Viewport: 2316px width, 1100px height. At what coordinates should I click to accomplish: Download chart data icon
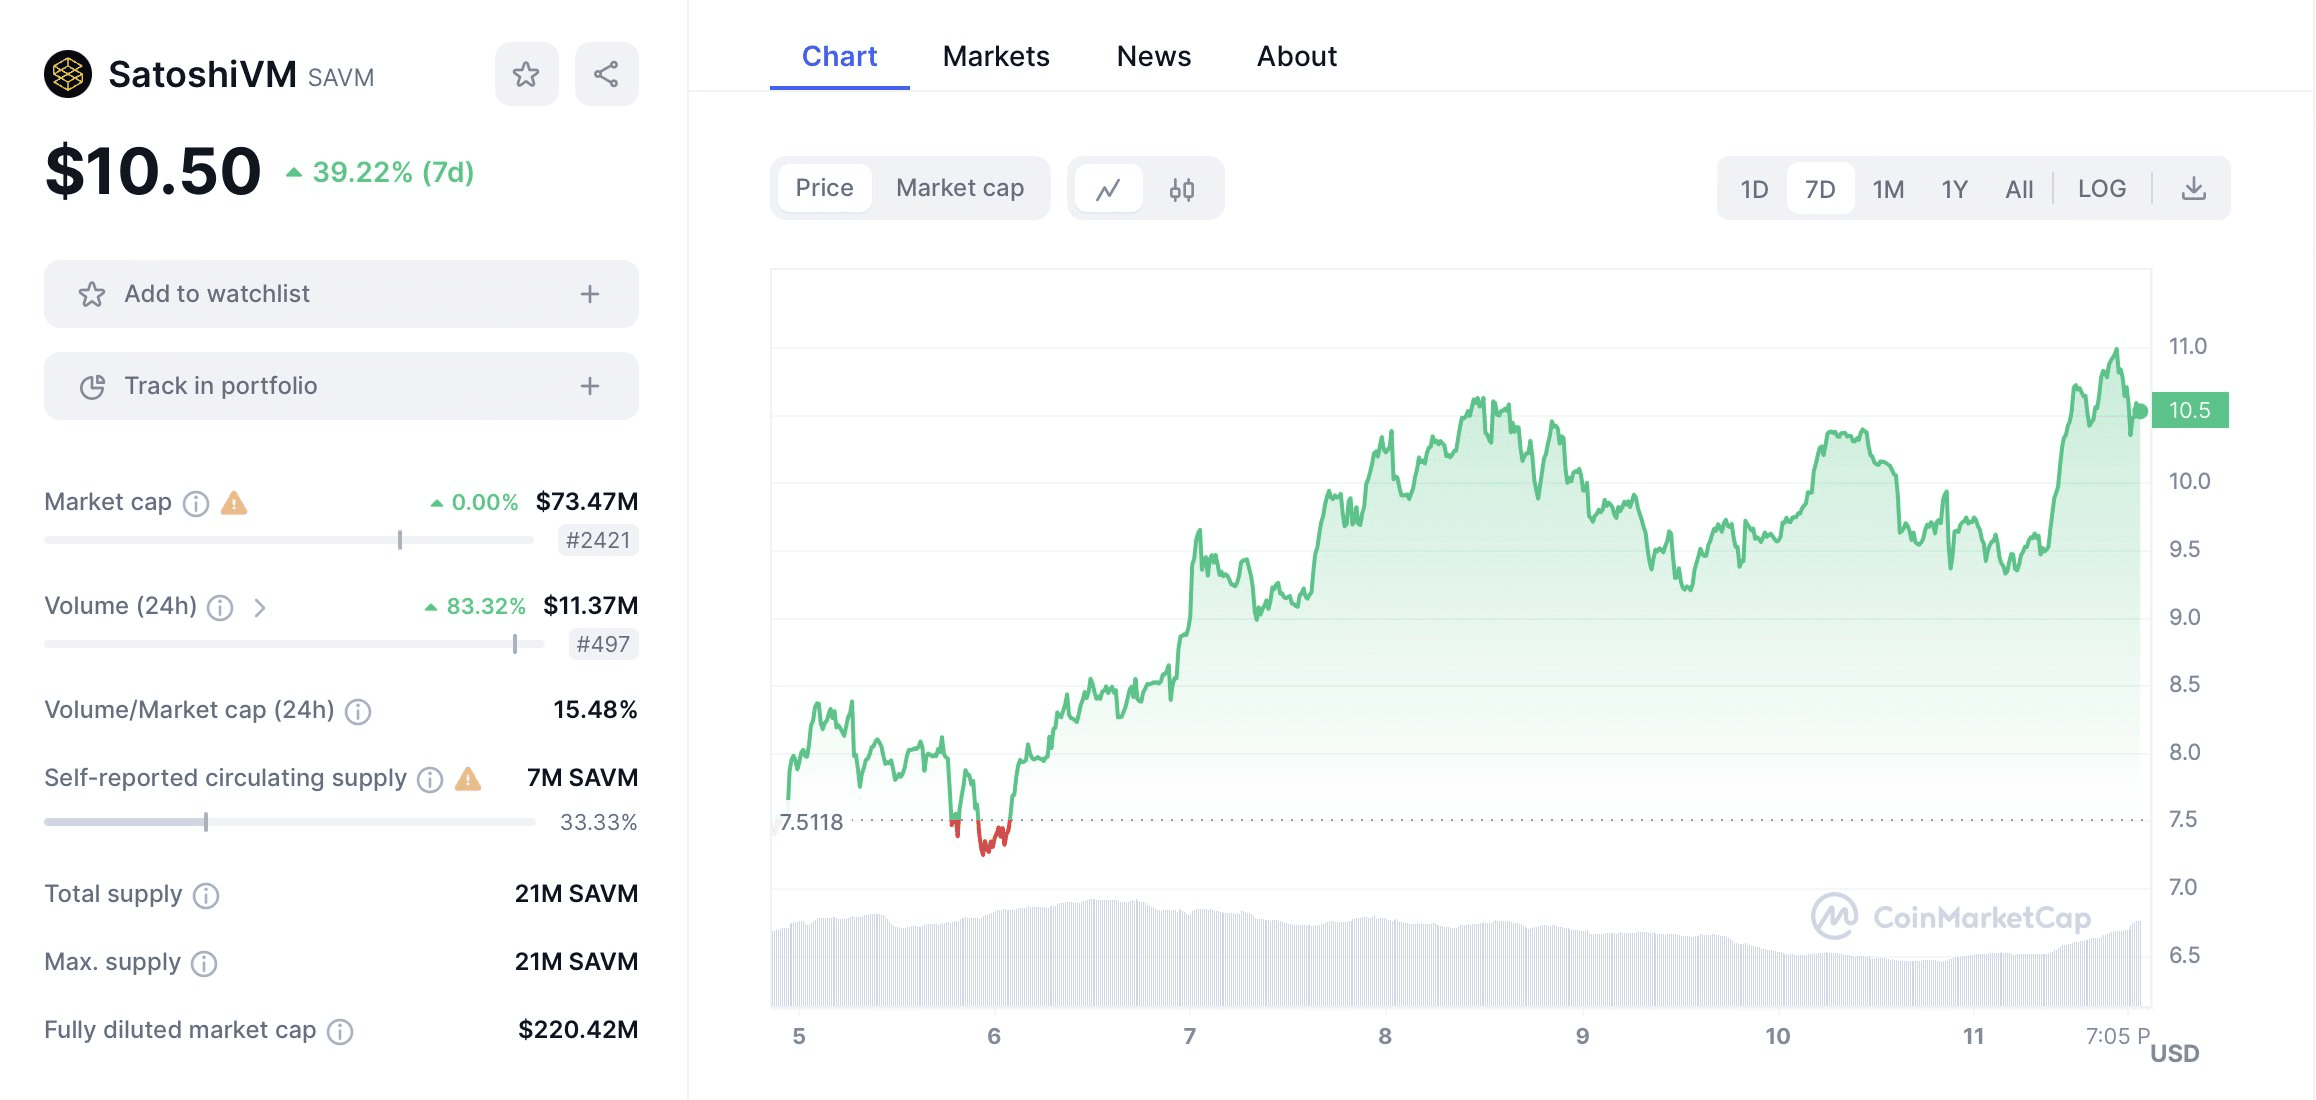tap(2193, 189)
